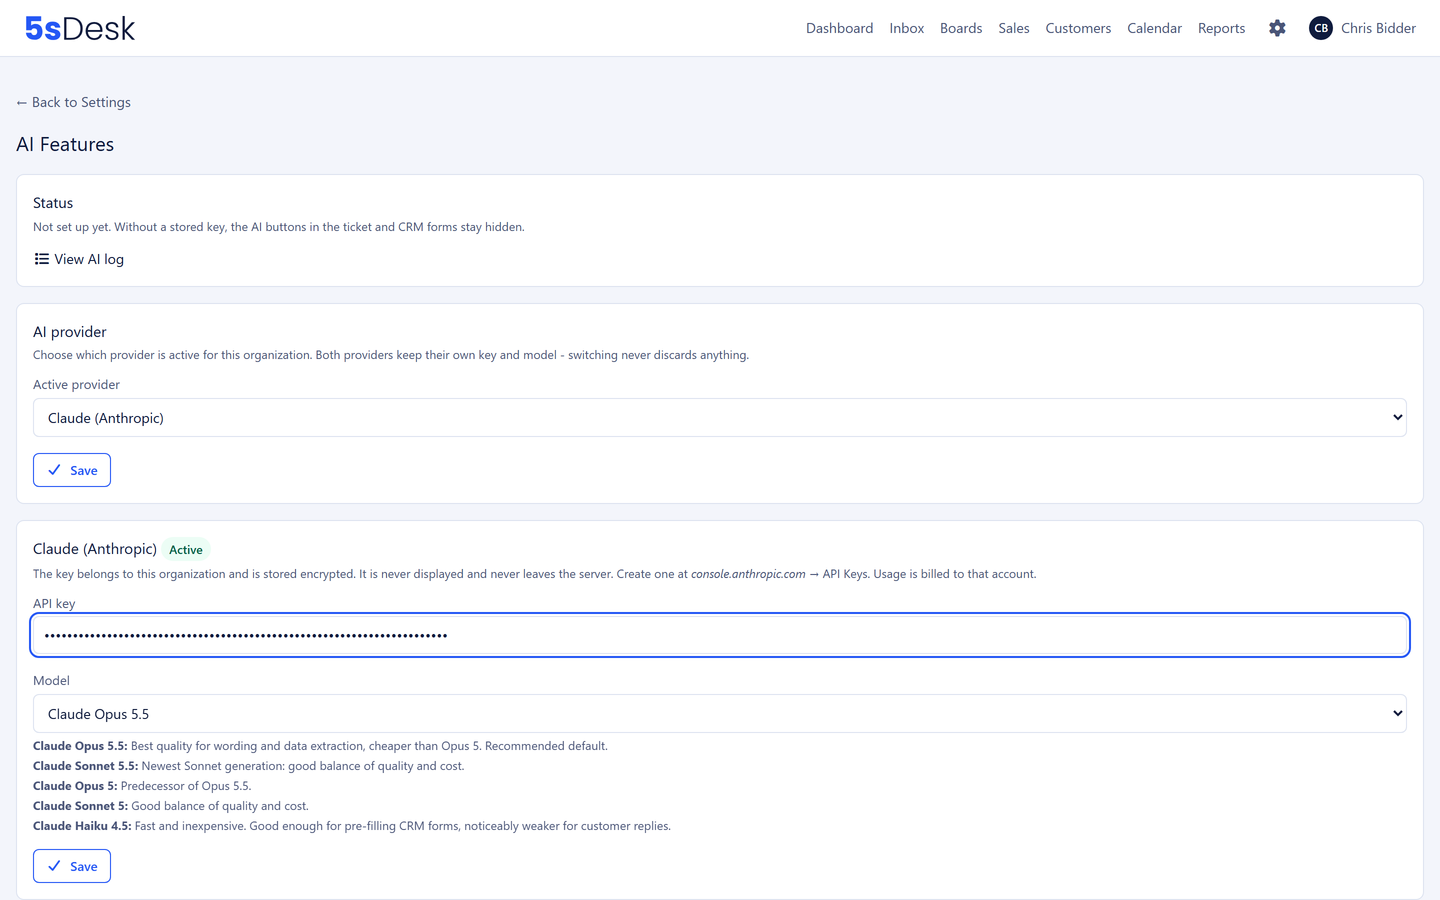Viewport: 1440px width, 900px height.
Task: Open settings via the gear icon
Action: [x=1277, y=28]
